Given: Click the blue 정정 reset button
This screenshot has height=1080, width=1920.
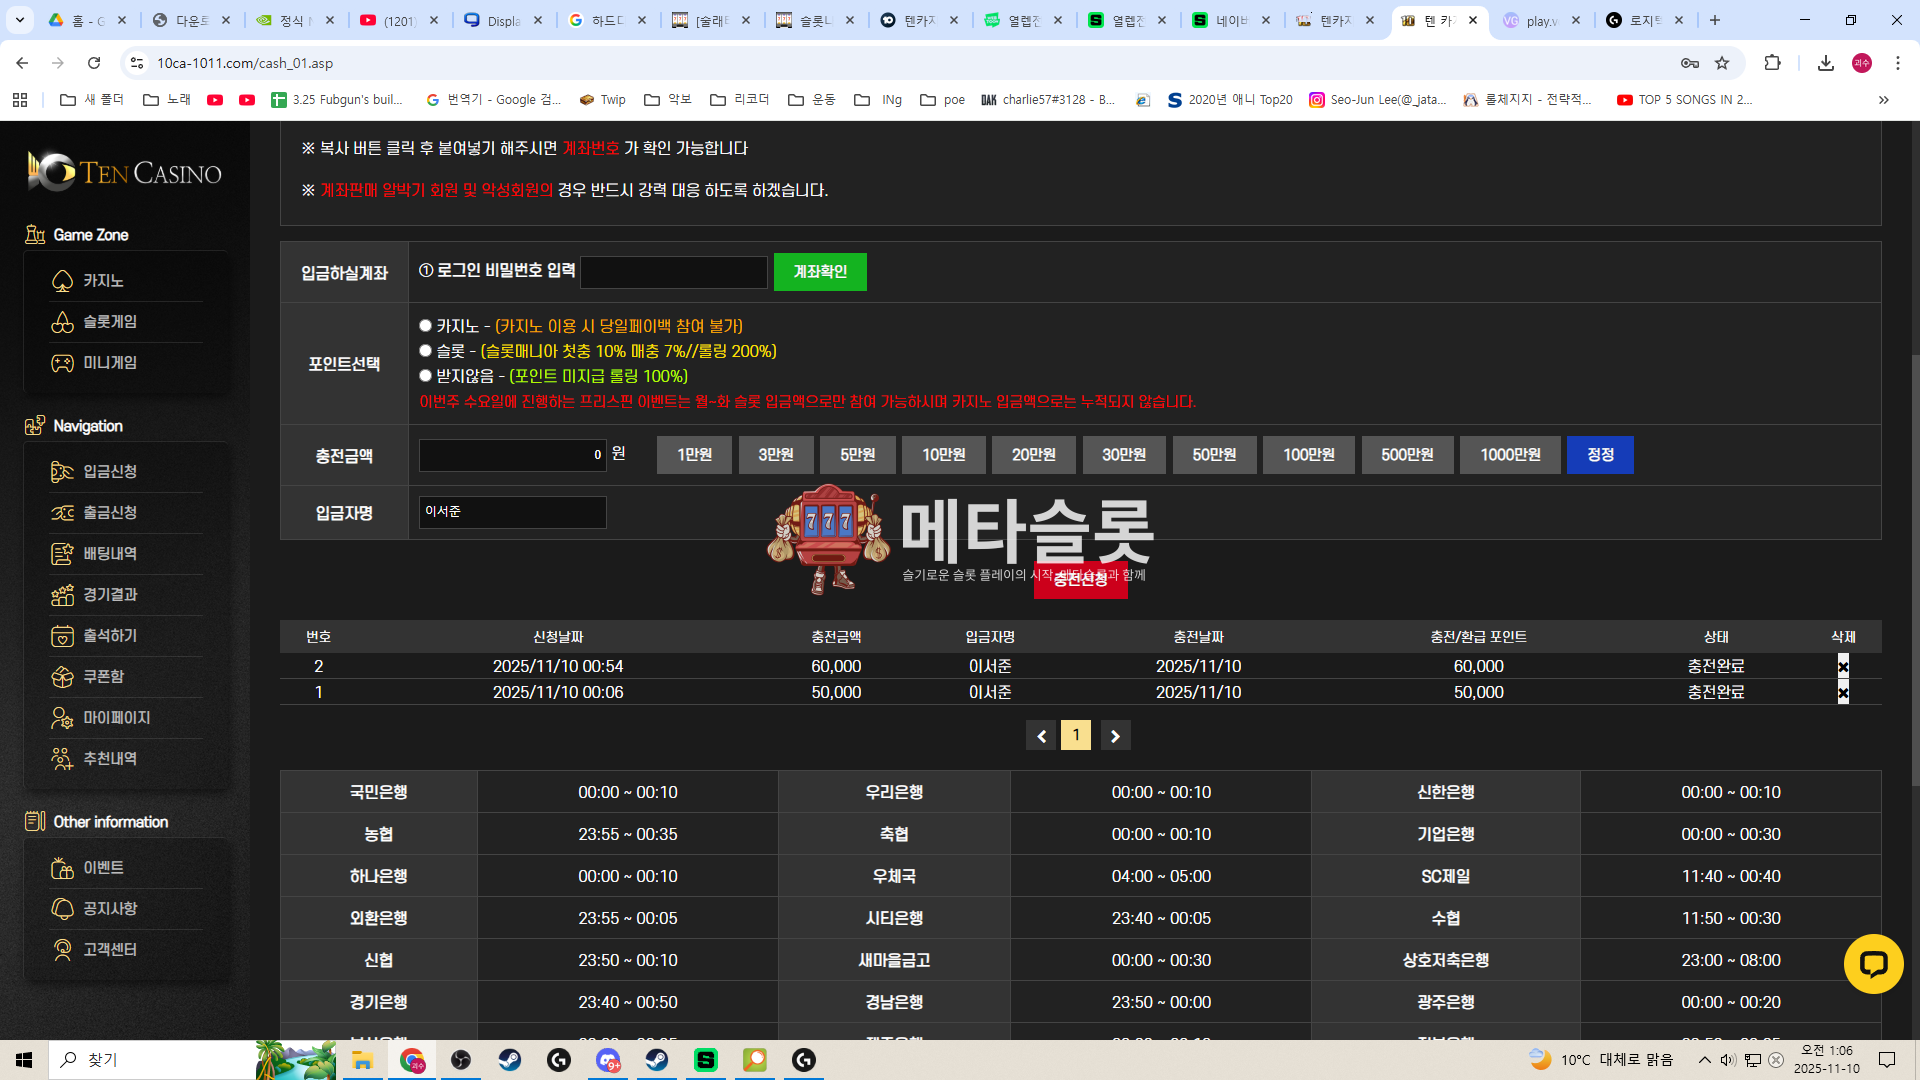Looking at the screenshot, I should click(x=1599, y=455).
